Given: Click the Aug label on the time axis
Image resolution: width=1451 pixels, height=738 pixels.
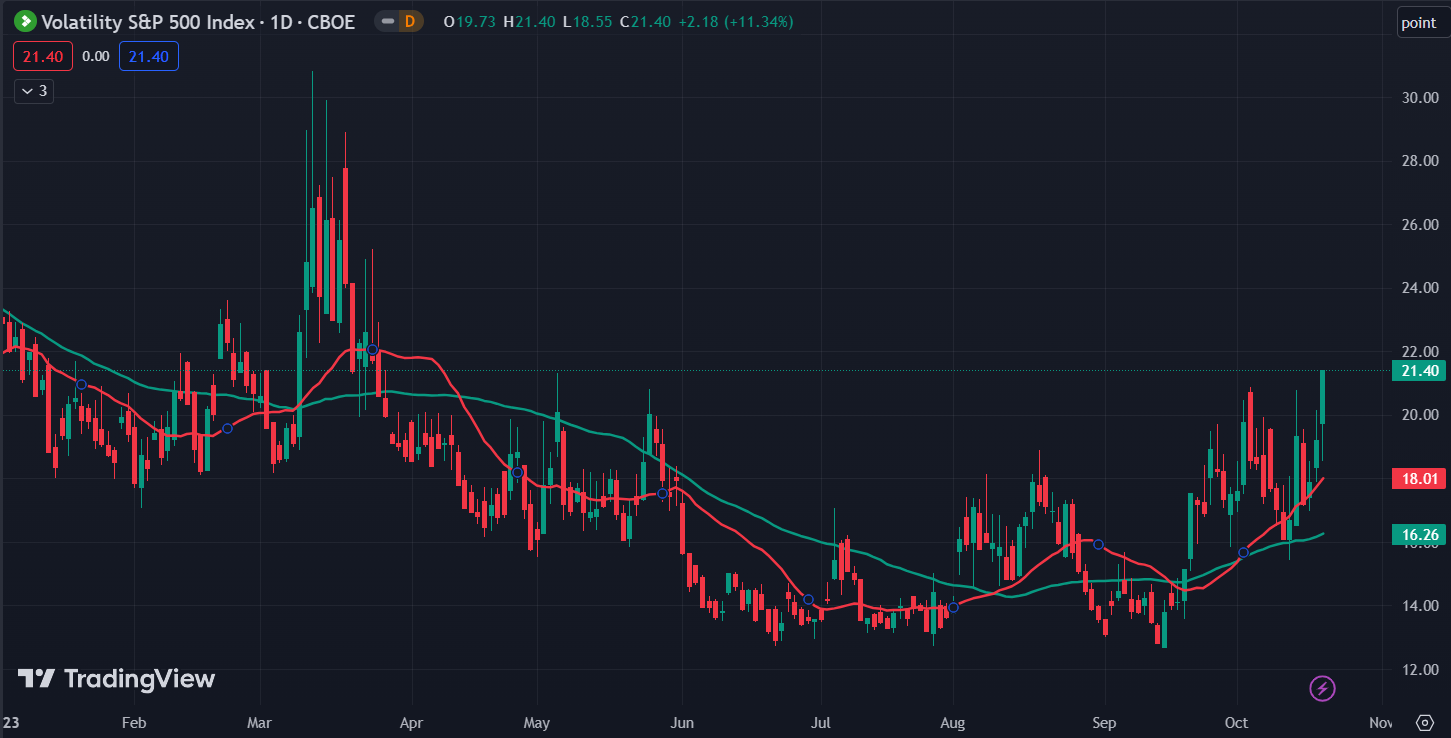Looking at the screenshot, I should (x=953, y=722).
